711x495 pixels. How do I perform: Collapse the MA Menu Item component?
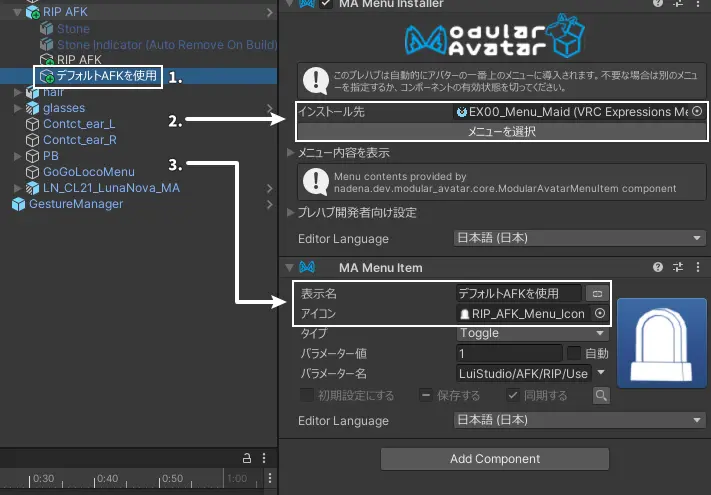289,268
